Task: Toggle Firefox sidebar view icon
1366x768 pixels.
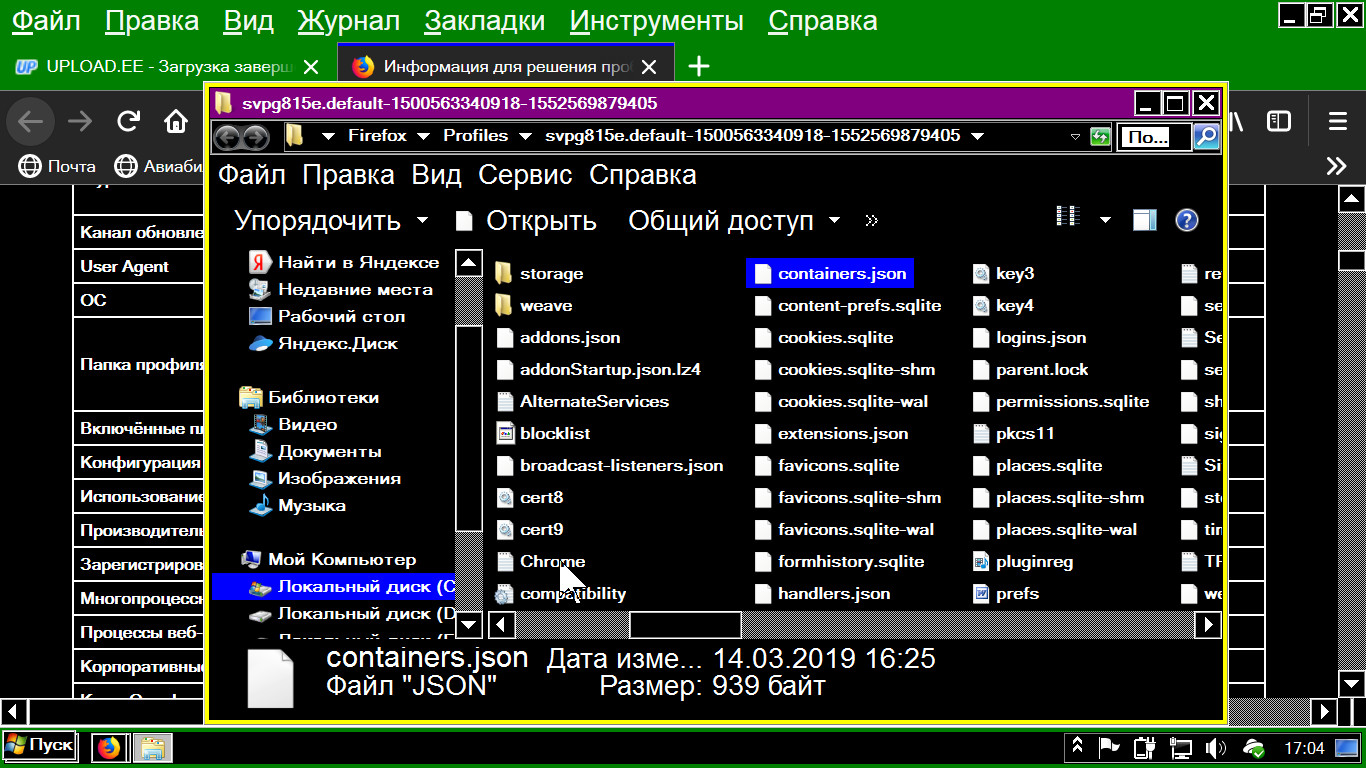Action: click(1279, 122)
